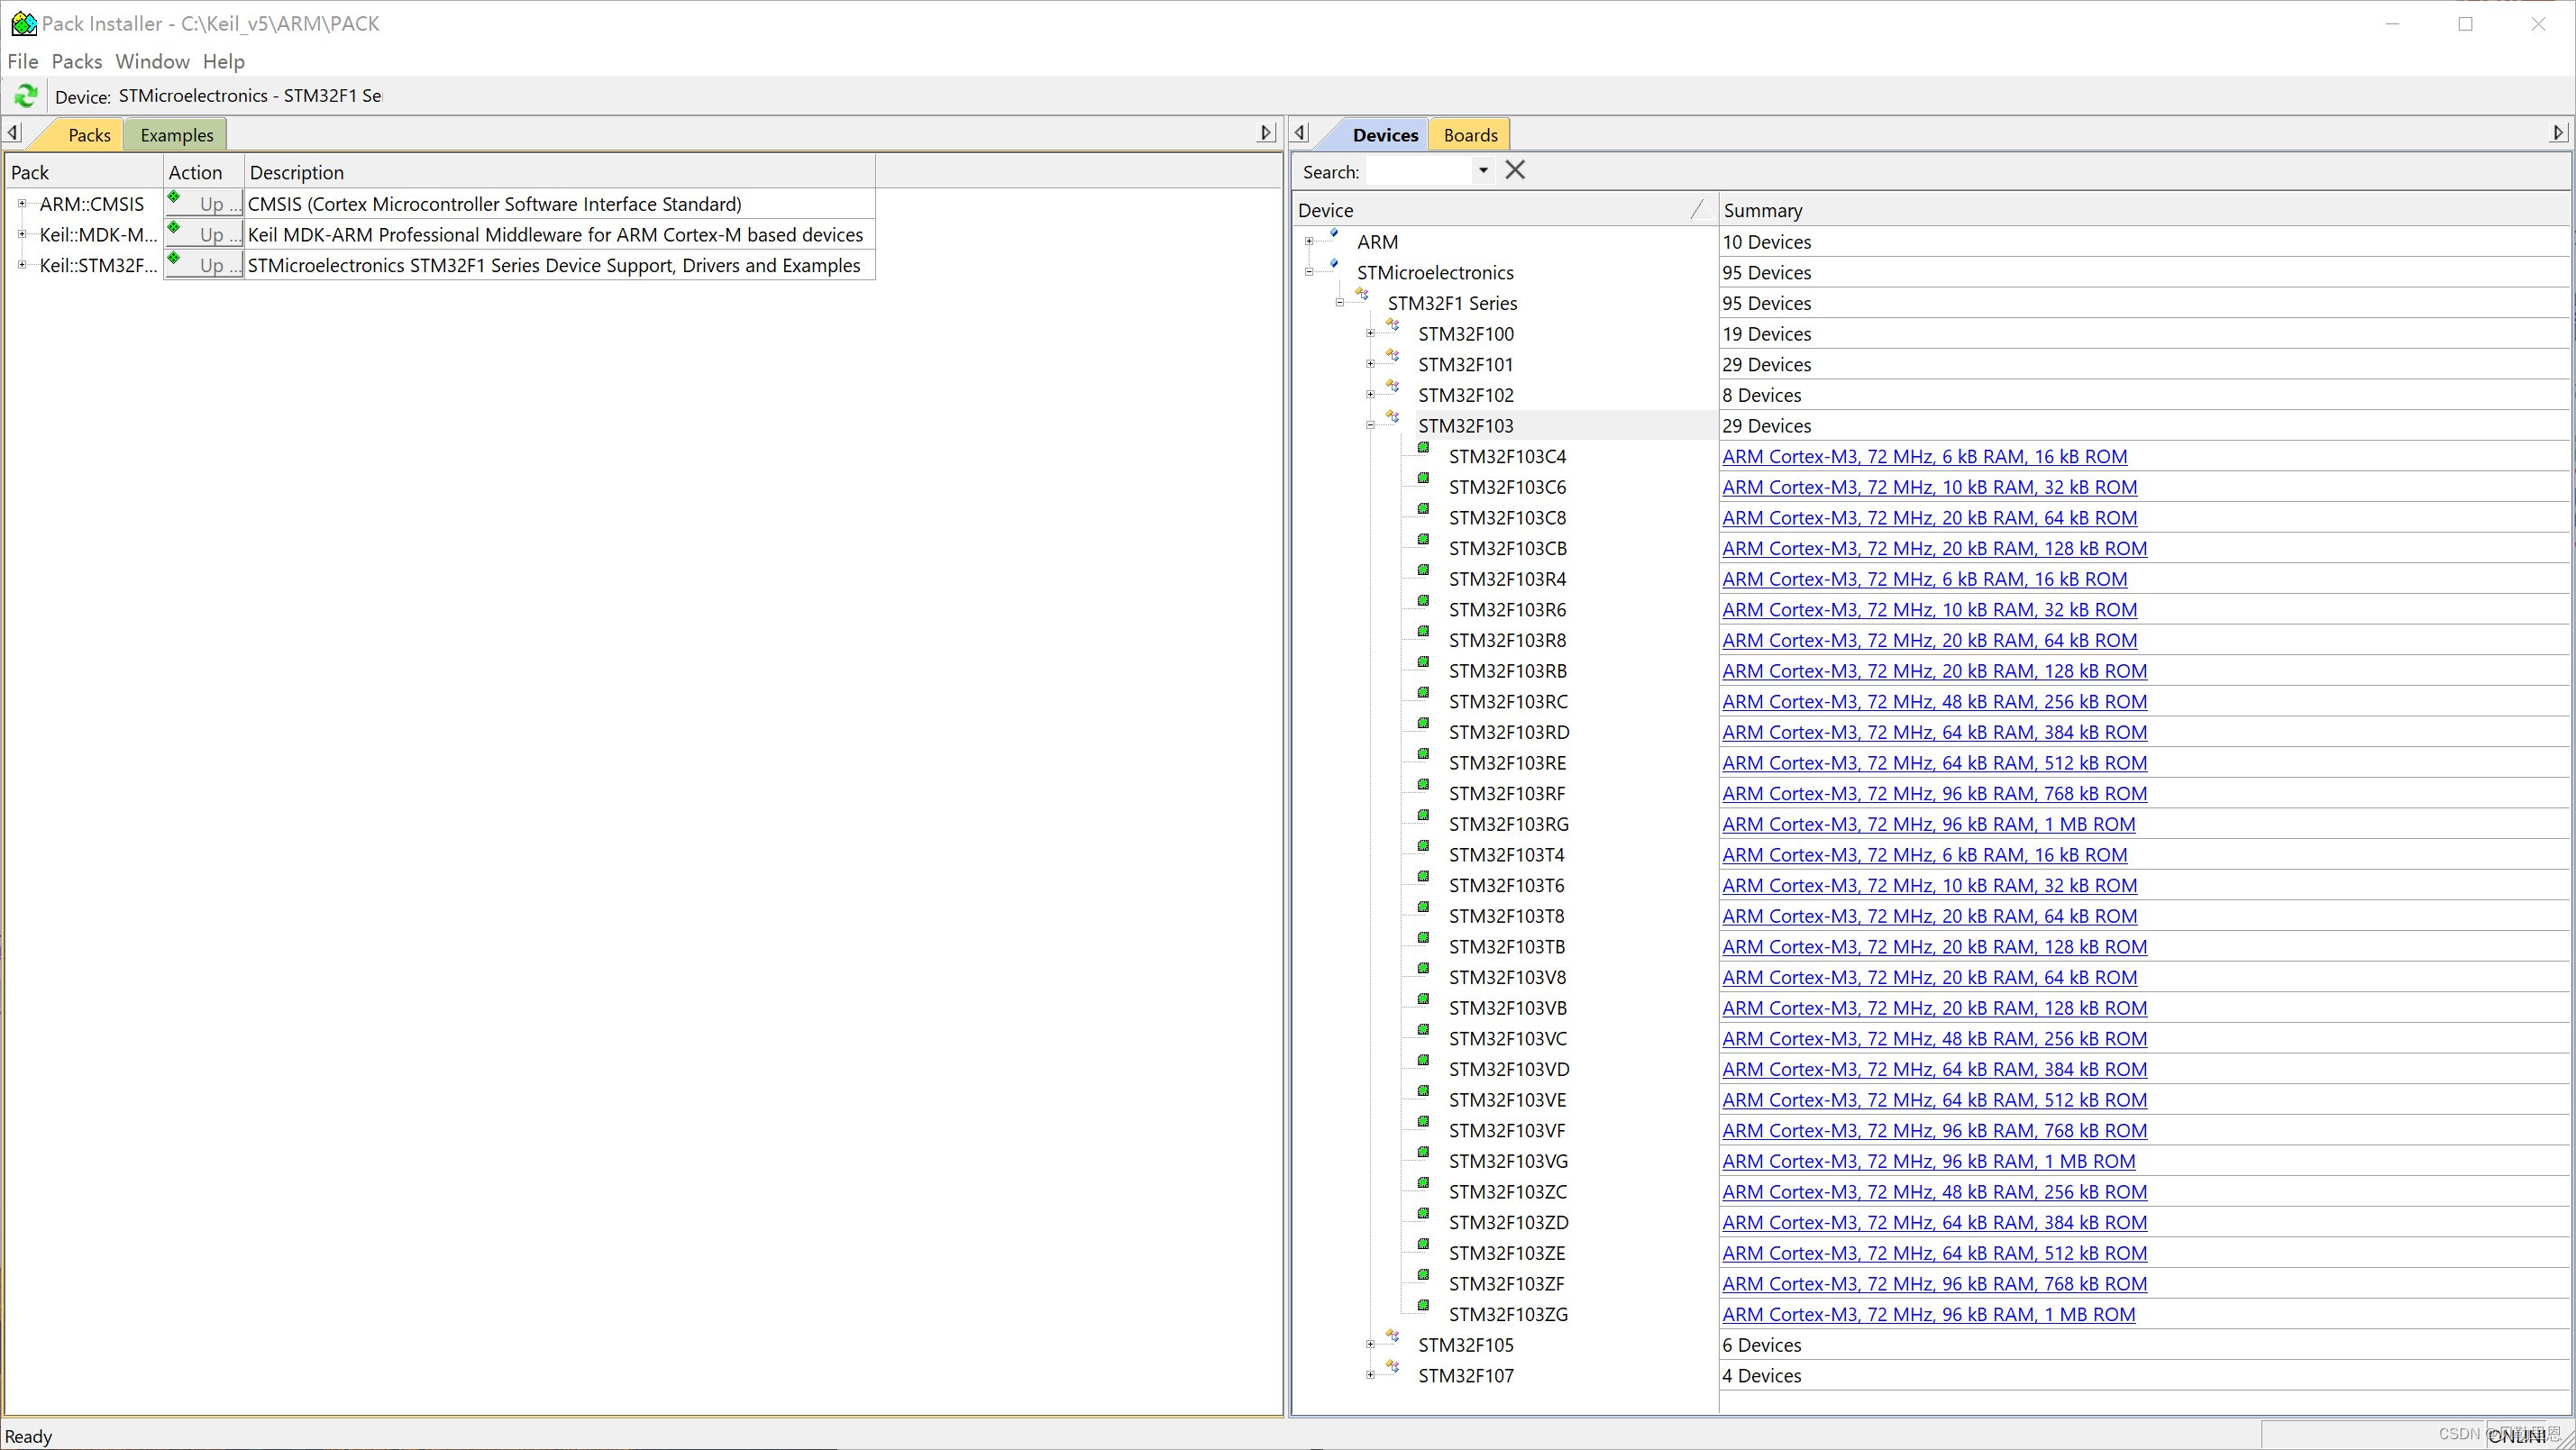Switch to the Boards tab

click(1469, 135)
